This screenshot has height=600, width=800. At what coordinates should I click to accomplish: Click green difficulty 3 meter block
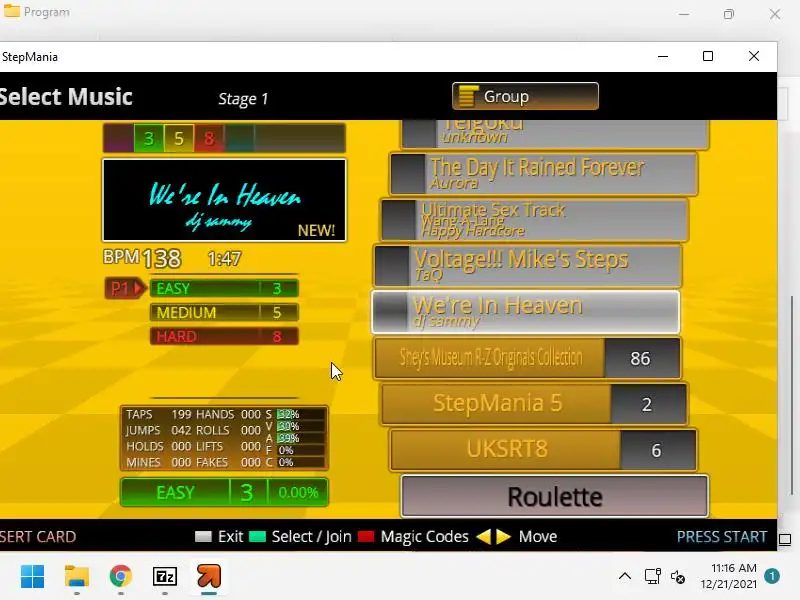click(148, 138)
